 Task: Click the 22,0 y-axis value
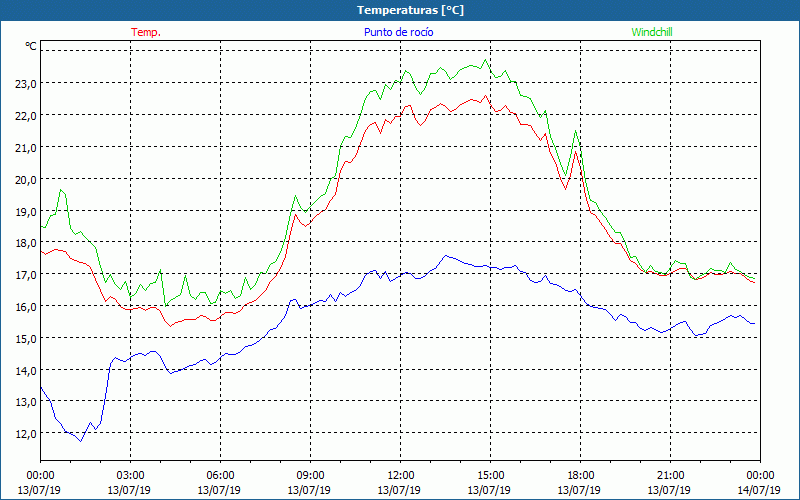click(26, 116)
